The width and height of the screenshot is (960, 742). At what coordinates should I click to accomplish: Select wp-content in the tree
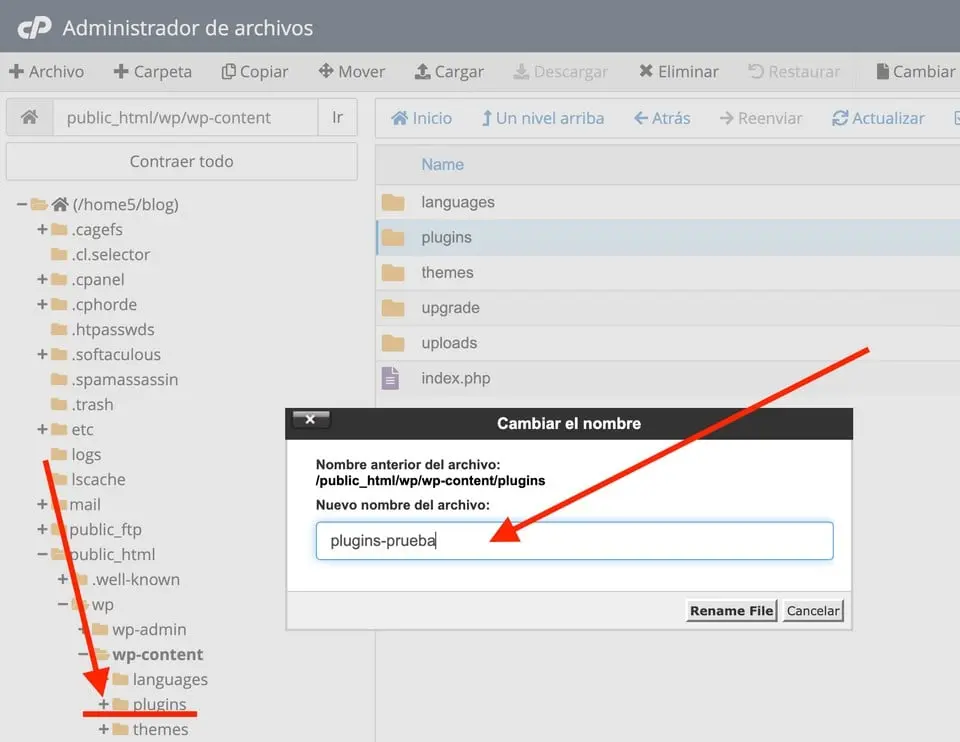pyautogui.click(x=157, y=654)
